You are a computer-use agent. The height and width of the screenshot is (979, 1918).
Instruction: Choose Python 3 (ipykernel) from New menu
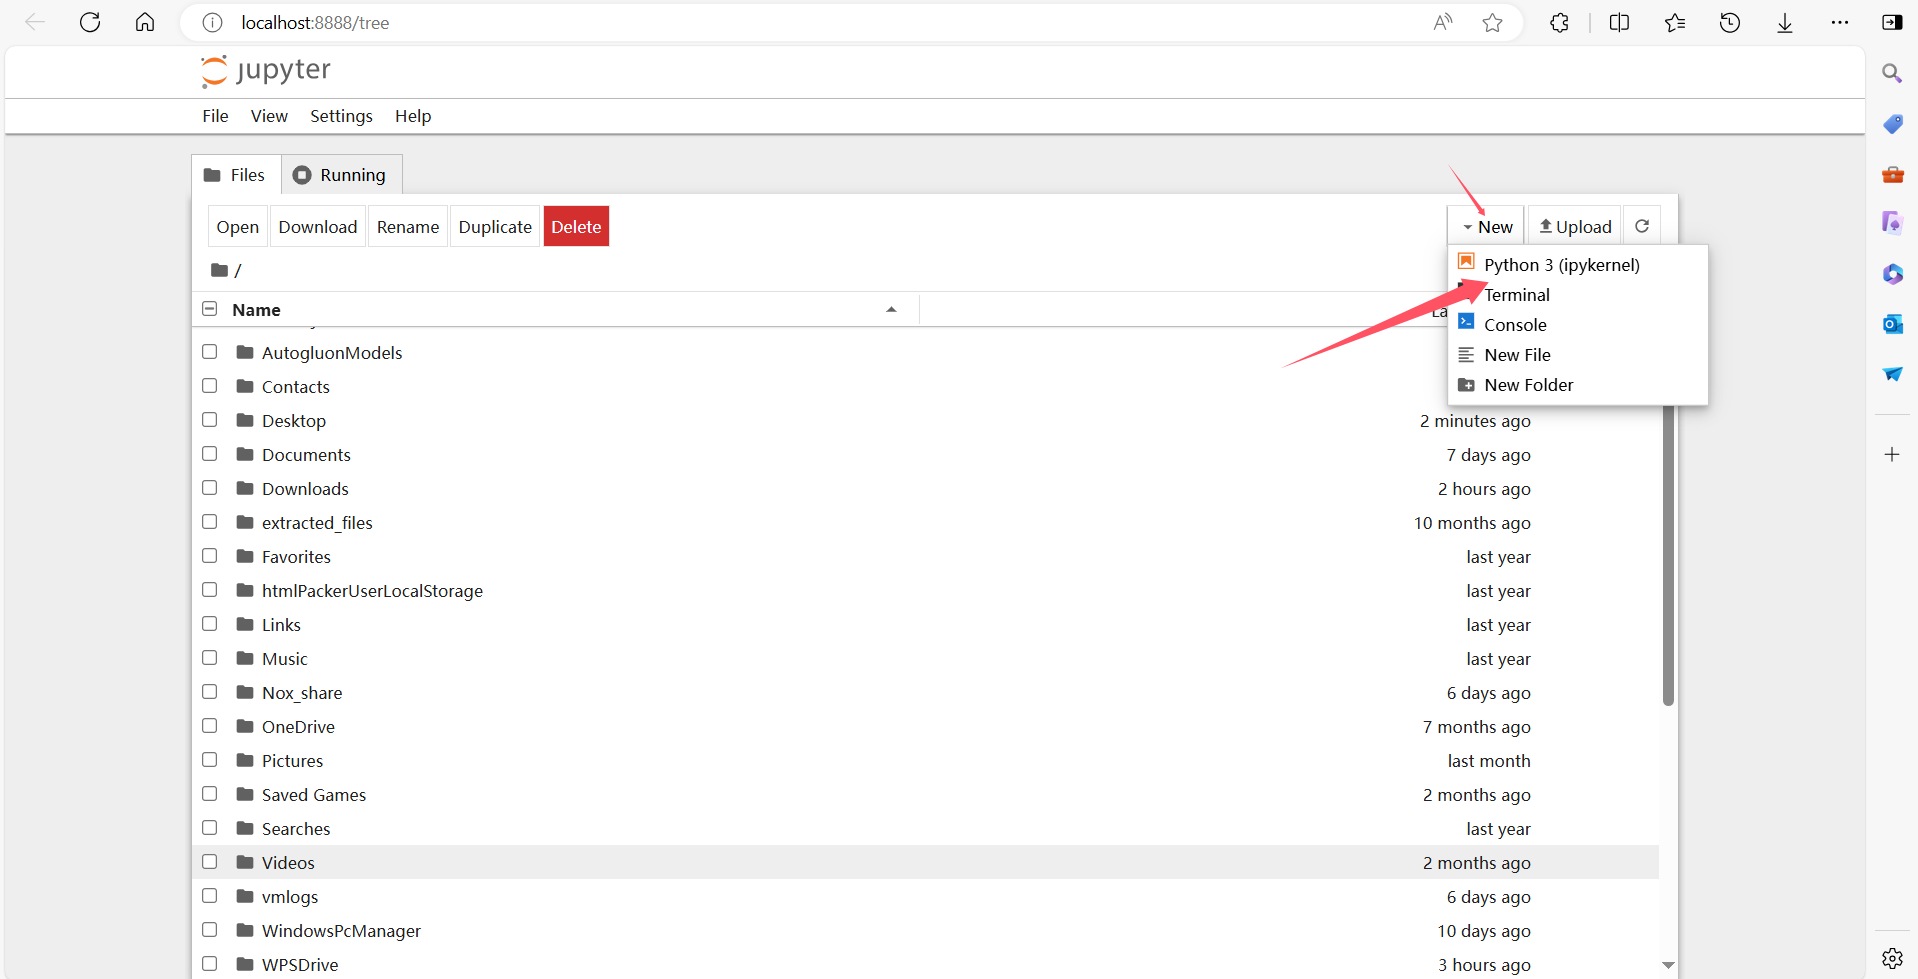pos(1561,265)
